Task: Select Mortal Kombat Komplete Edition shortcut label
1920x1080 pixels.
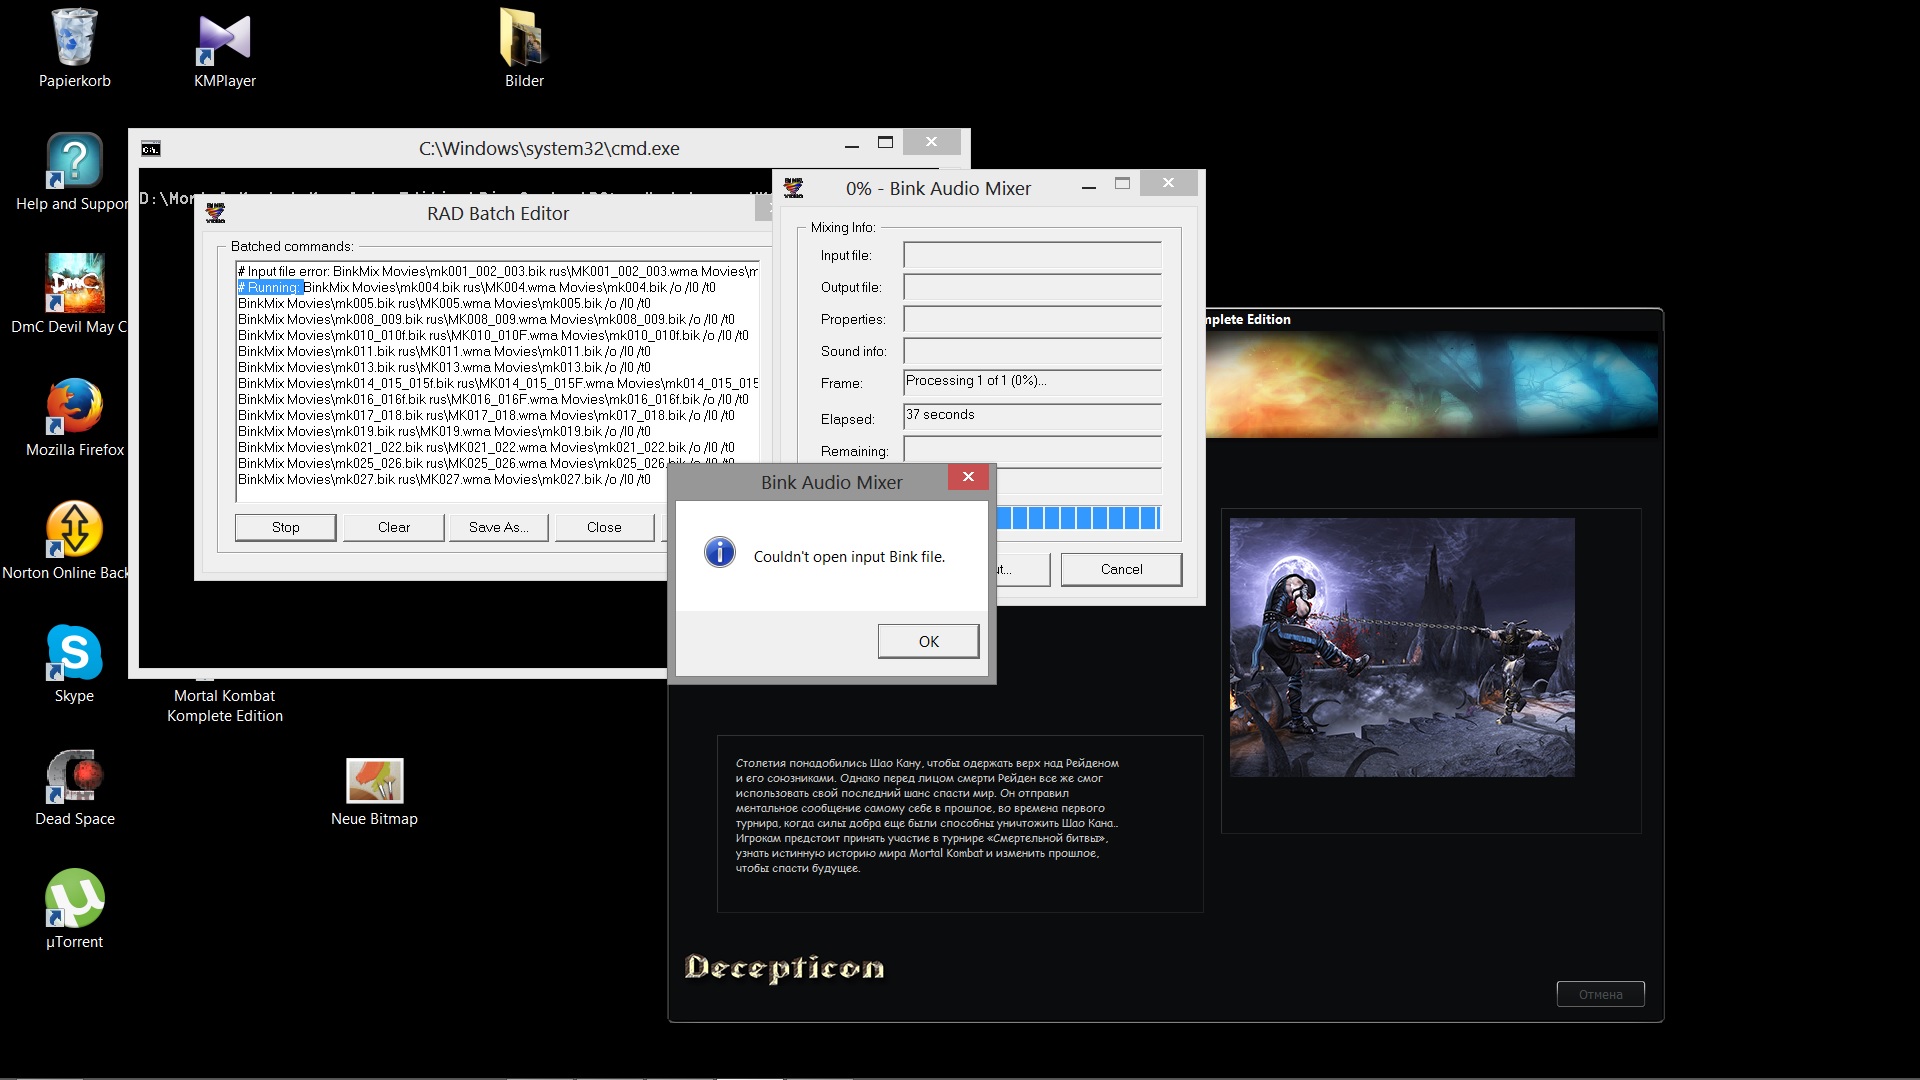Action: (225, 706)
